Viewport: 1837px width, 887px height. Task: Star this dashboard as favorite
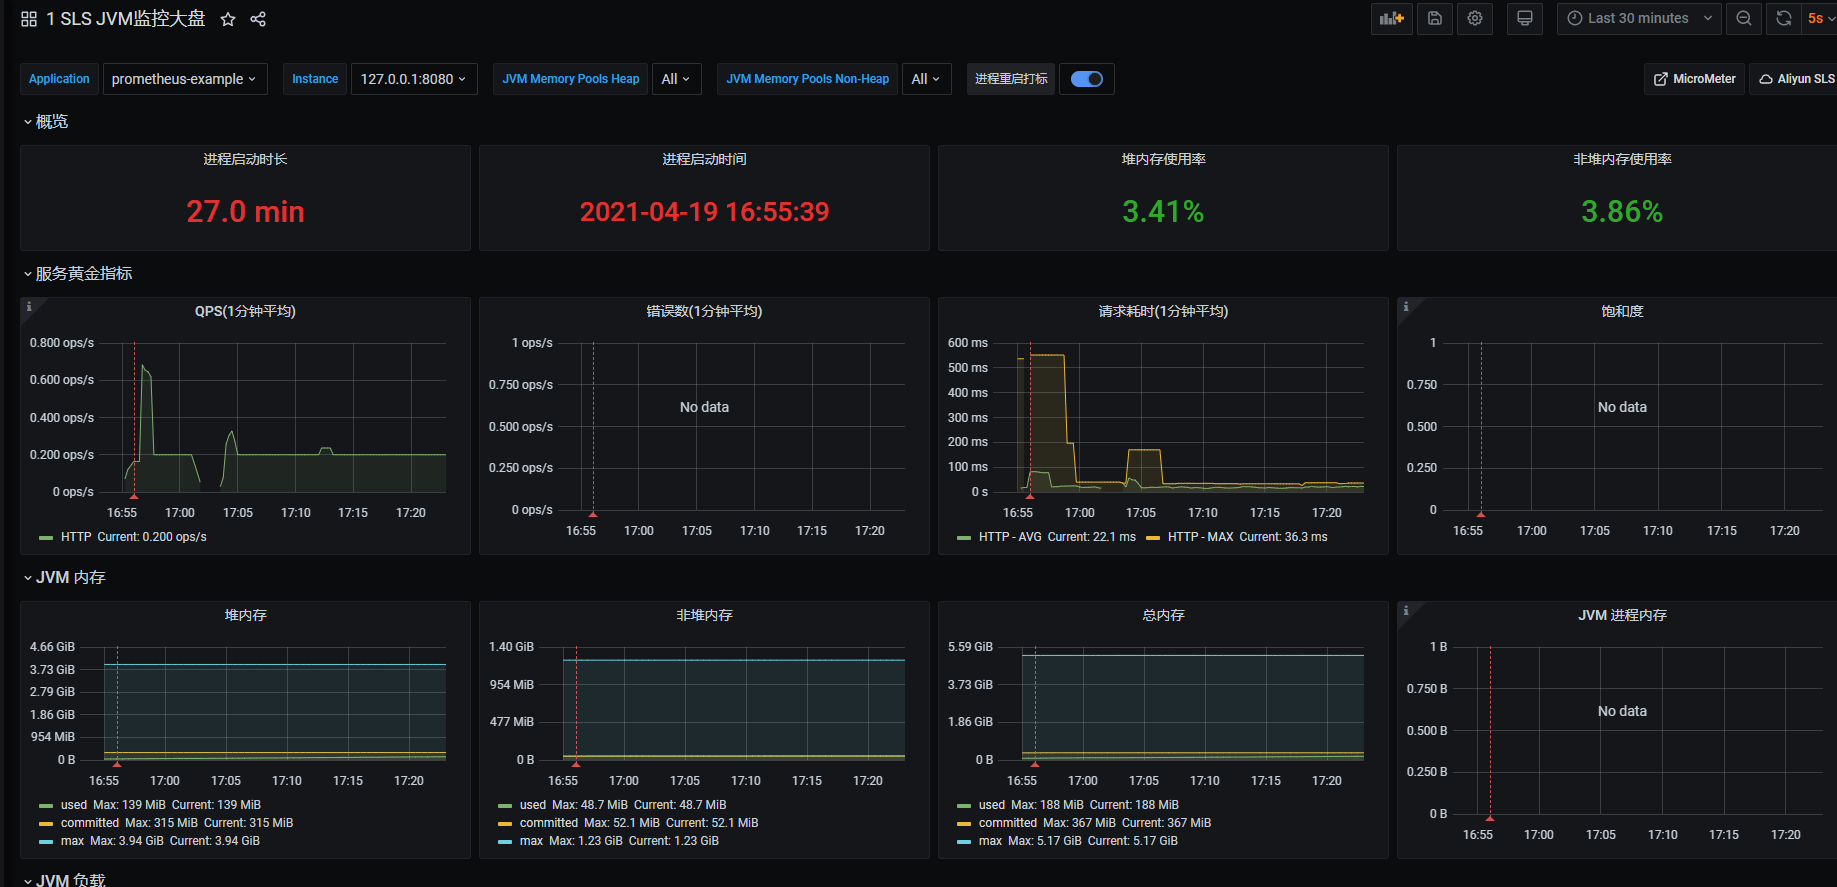tap(228, 19)
